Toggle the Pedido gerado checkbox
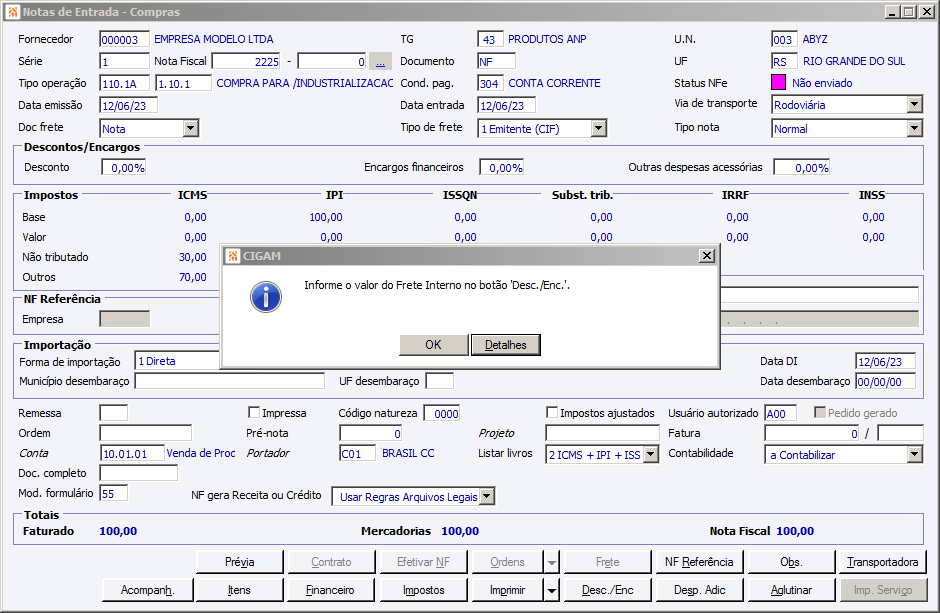This screenshot has height=613, width=940. click(x=820, y=412)
